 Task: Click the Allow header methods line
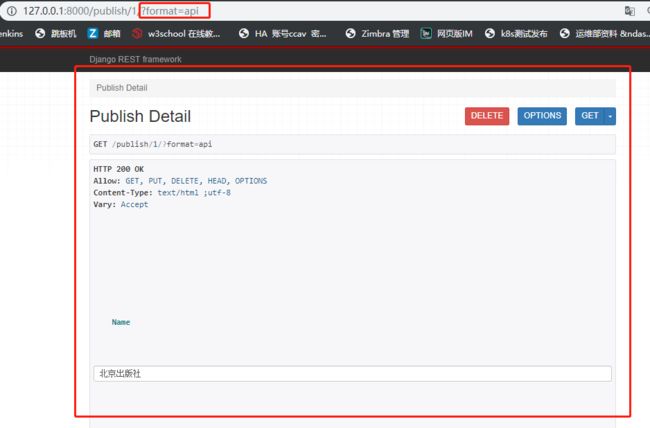pyautogui.click(x=180, y=181)
